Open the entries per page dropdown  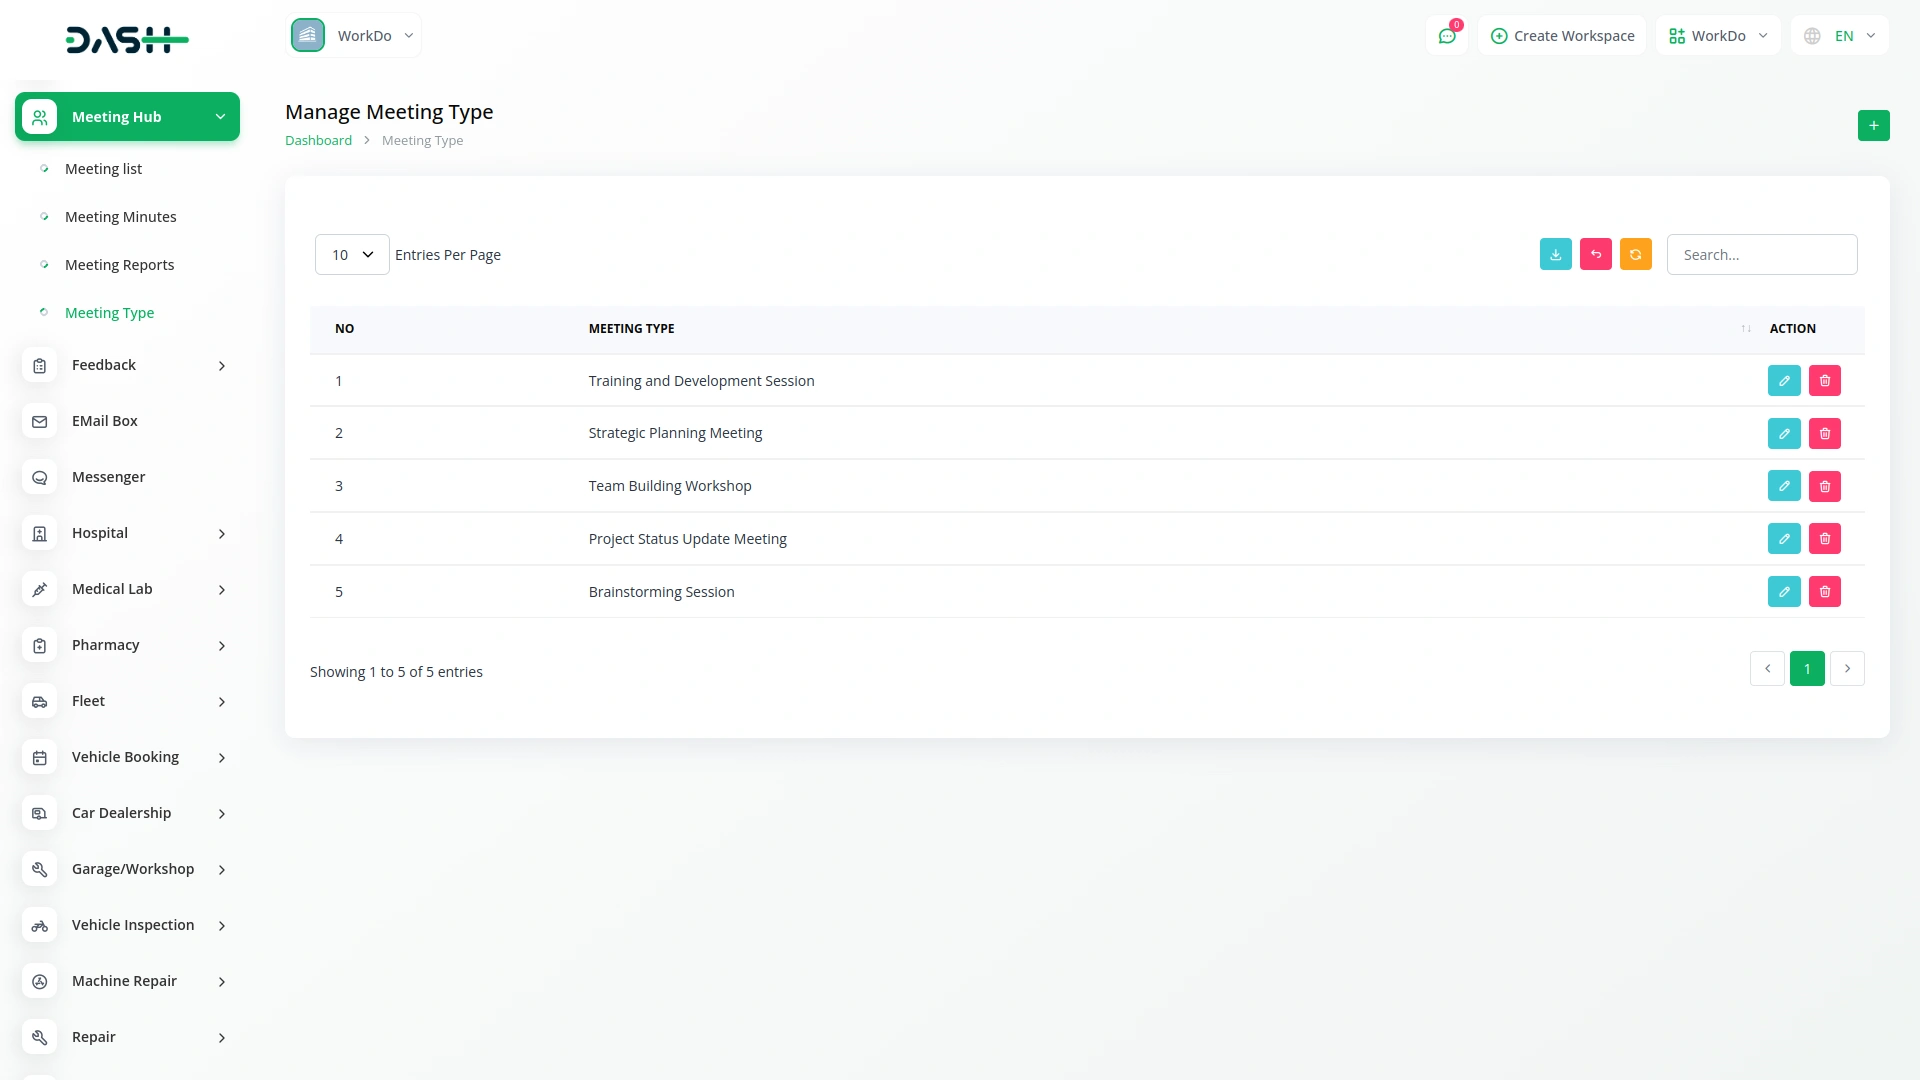pyautogui.click(x=352, y=255)
